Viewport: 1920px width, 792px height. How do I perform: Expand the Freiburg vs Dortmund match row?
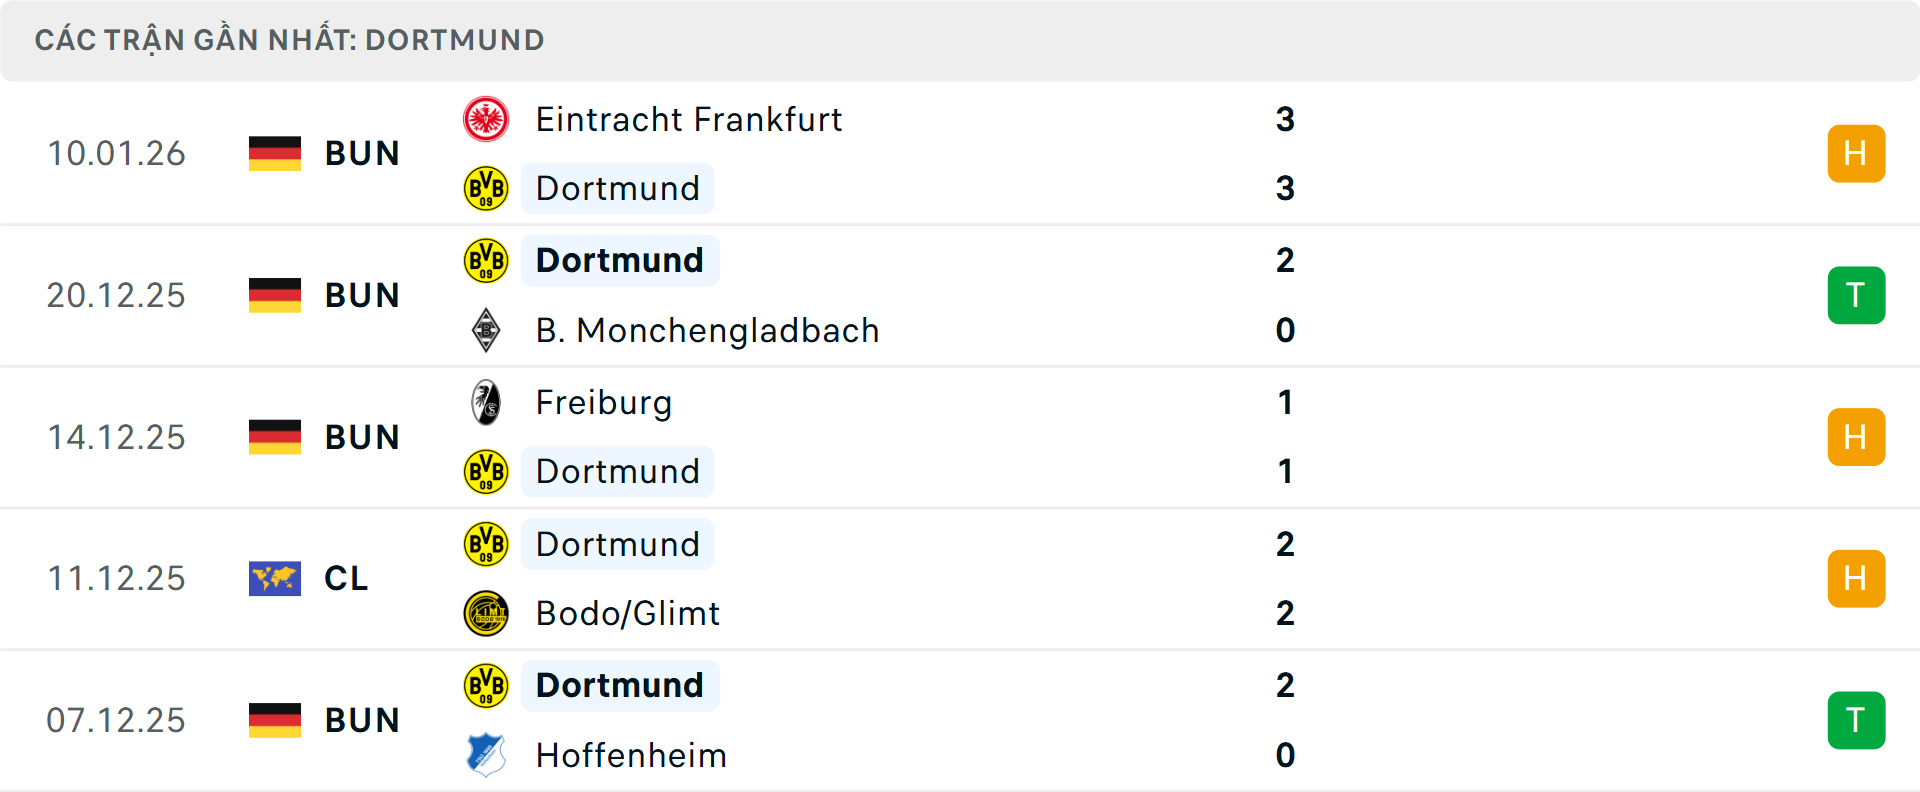click(x=960, y=437)
